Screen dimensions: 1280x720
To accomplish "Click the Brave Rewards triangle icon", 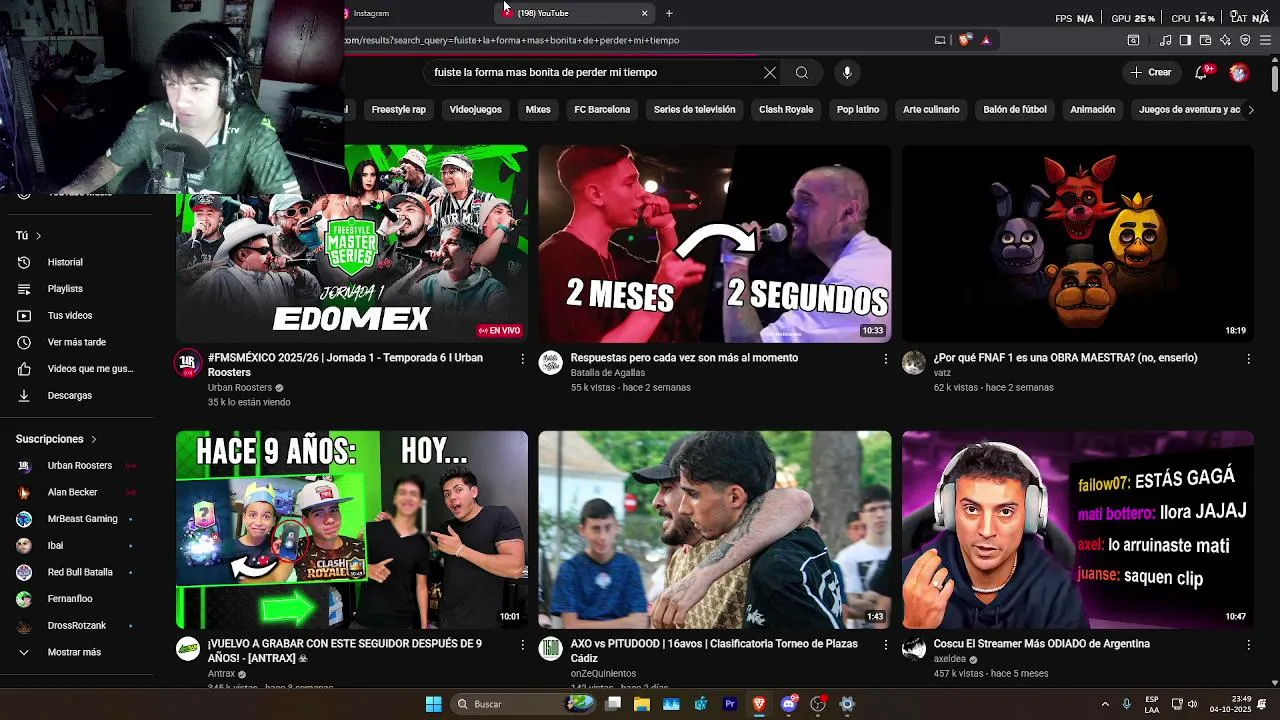I will [x=986, y=40].
